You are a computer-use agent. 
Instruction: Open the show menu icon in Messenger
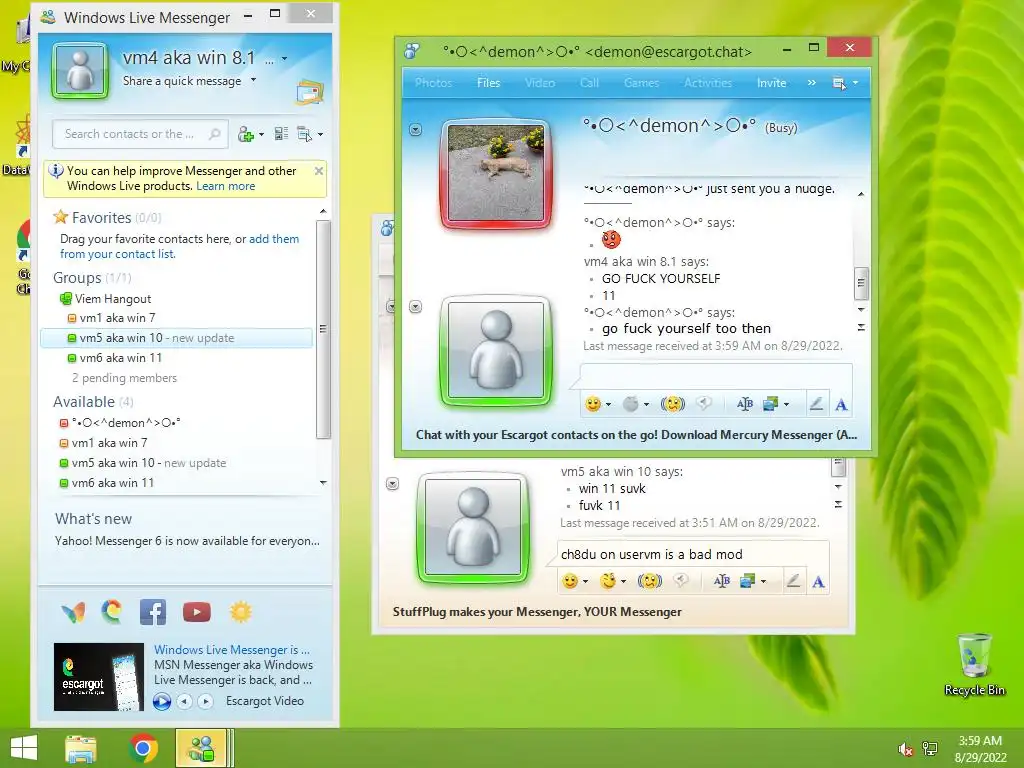[x=305, y=134]
